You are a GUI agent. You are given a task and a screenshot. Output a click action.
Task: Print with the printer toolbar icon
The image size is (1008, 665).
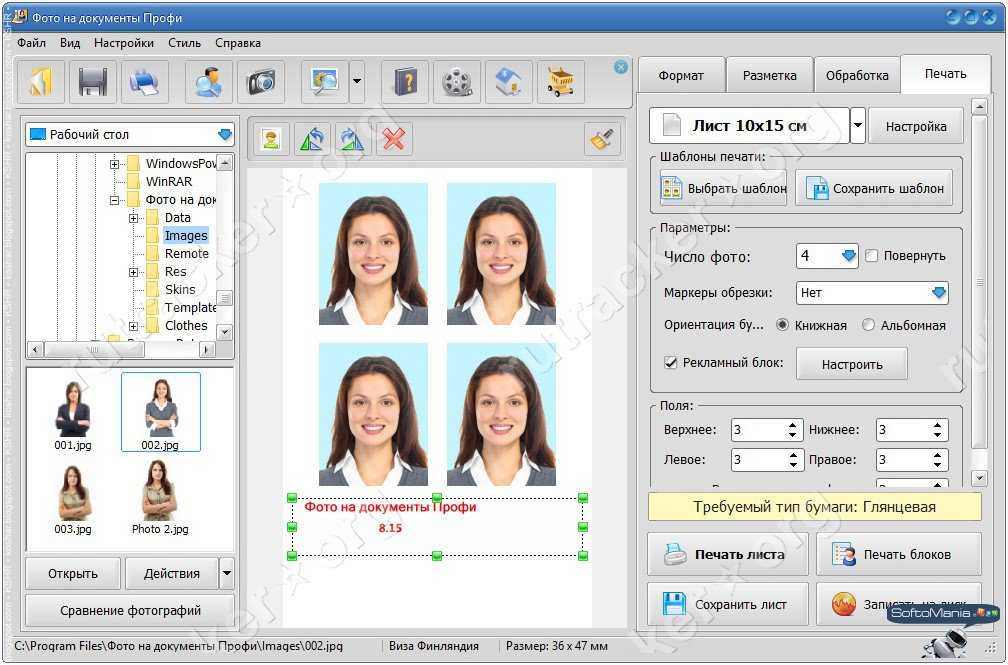pos(144,82)
